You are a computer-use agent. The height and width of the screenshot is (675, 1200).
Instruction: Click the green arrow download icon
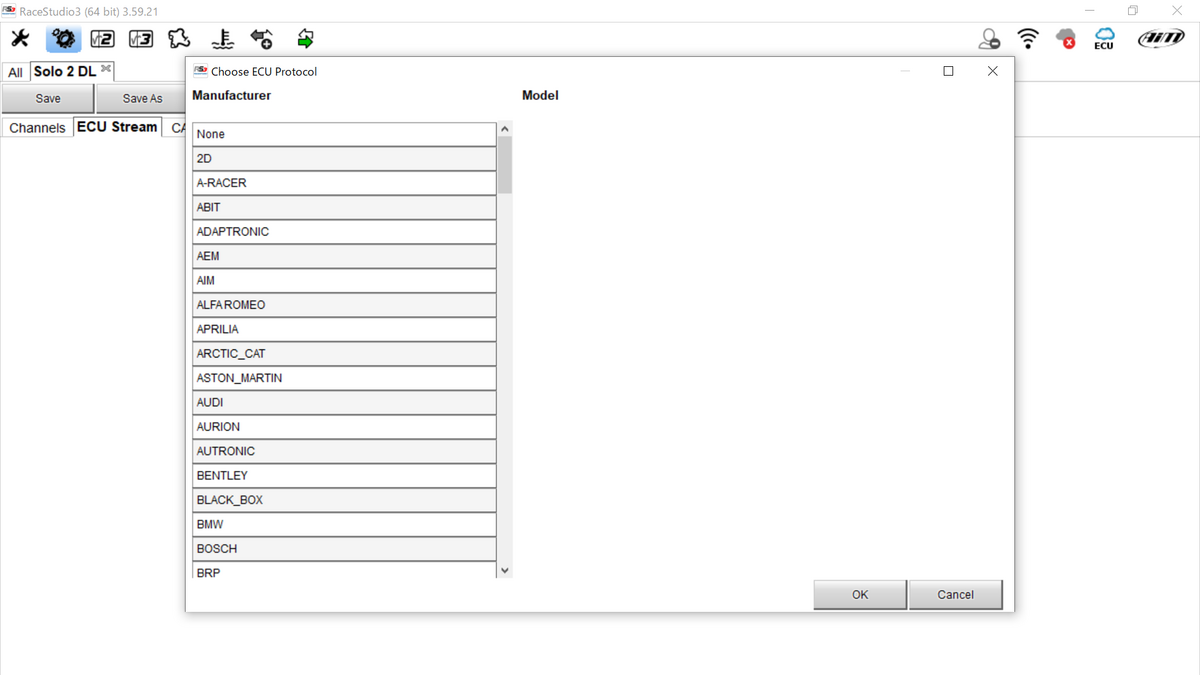[x=306, y=39]
